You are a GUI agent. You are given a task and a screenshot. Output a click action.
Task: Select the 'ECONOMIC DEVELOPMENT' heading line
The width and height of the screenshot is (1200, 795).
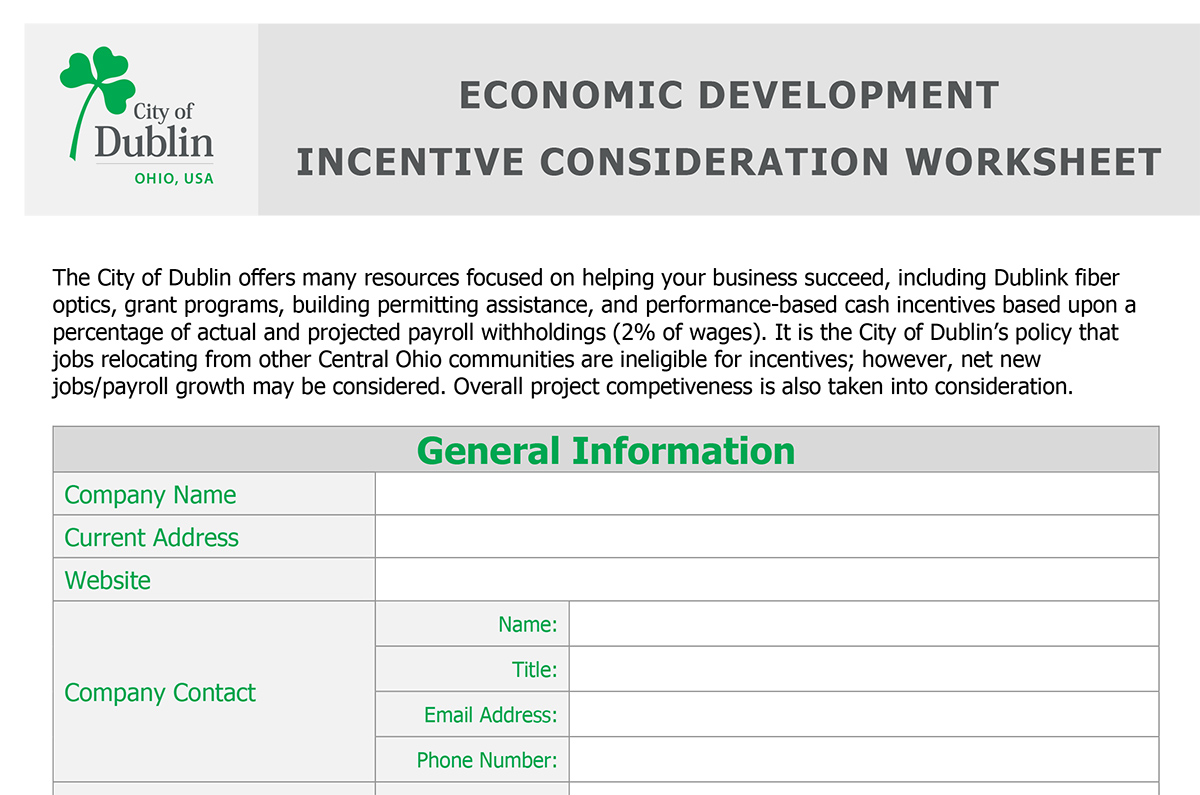(729, 95)
